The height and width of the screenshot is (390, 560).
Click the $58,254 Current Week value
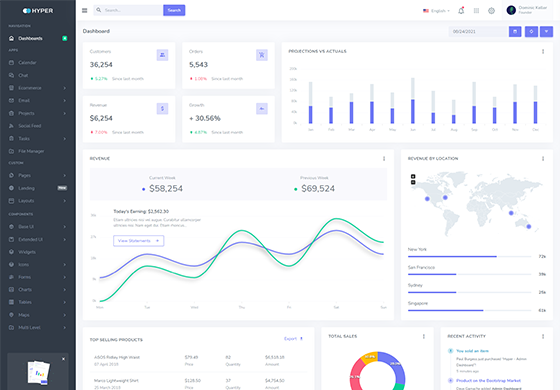point(166,189)
